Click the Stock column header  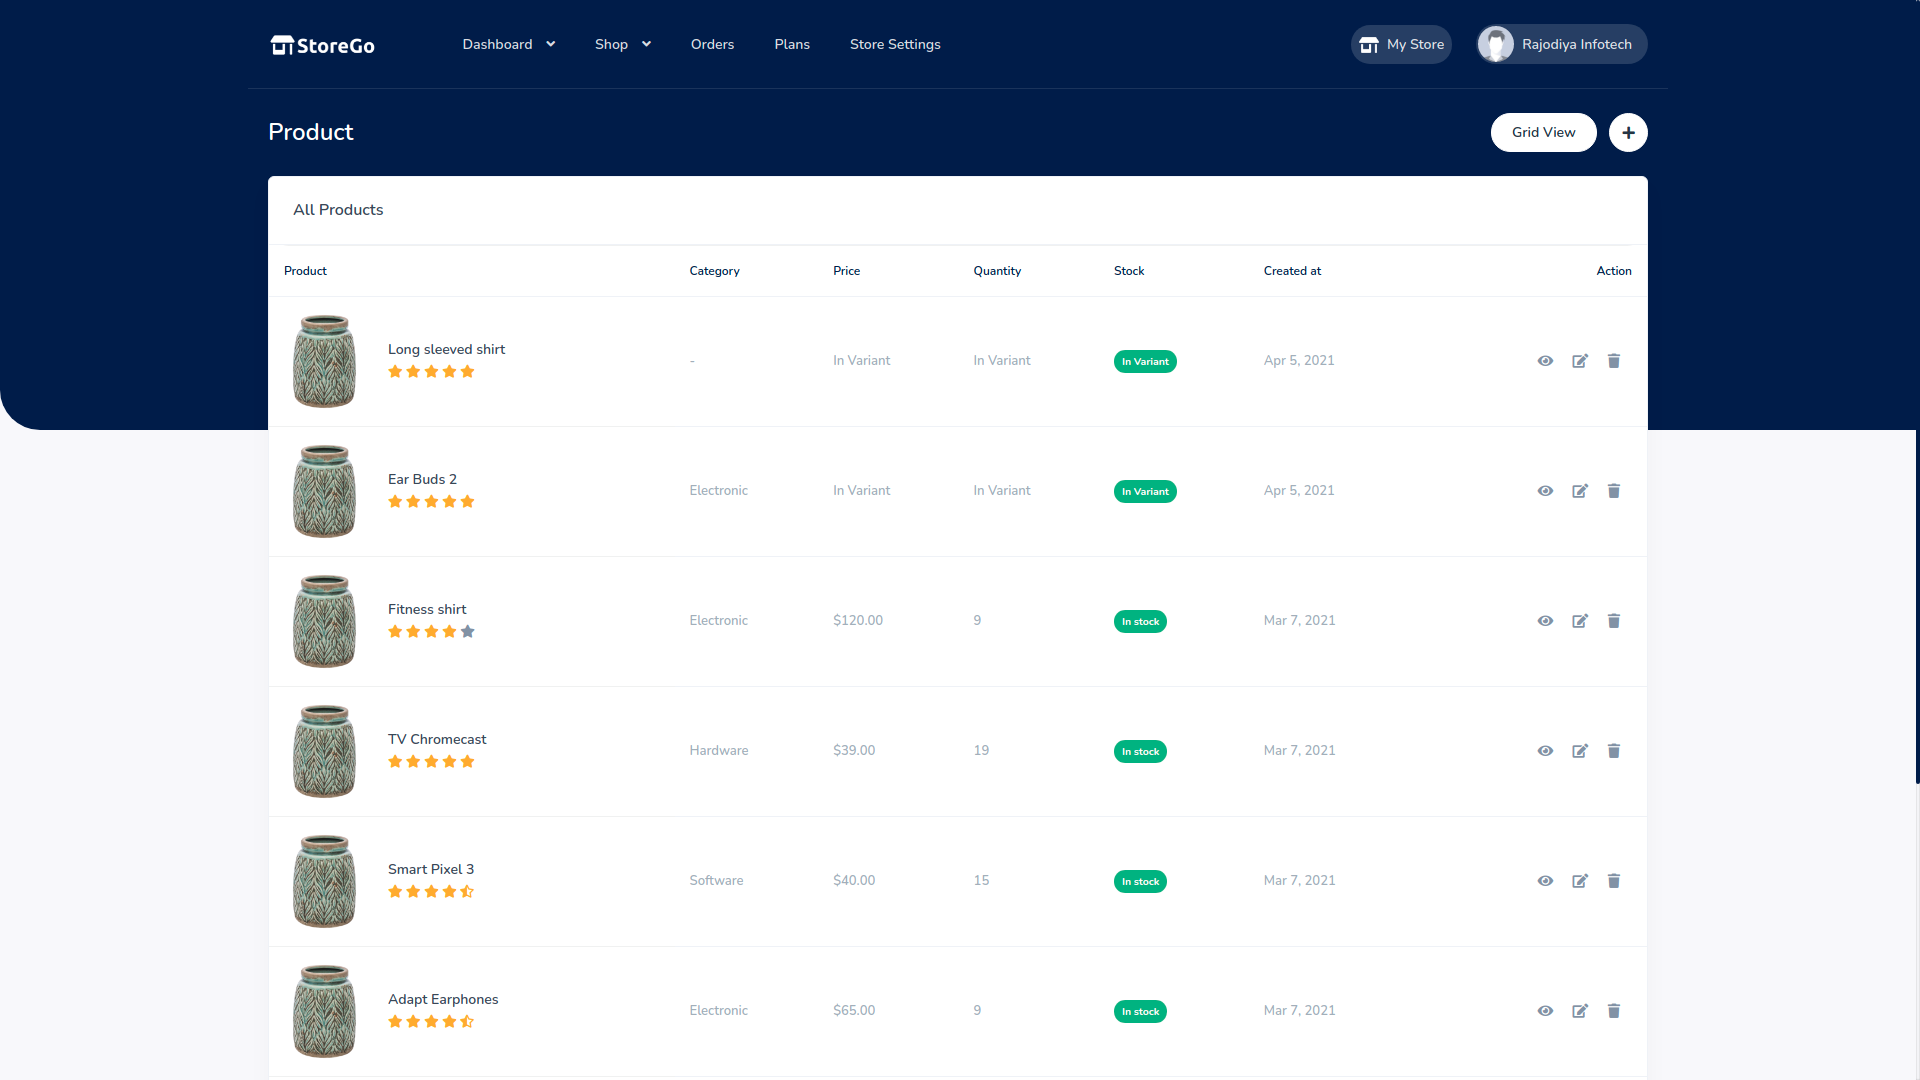1129,271
